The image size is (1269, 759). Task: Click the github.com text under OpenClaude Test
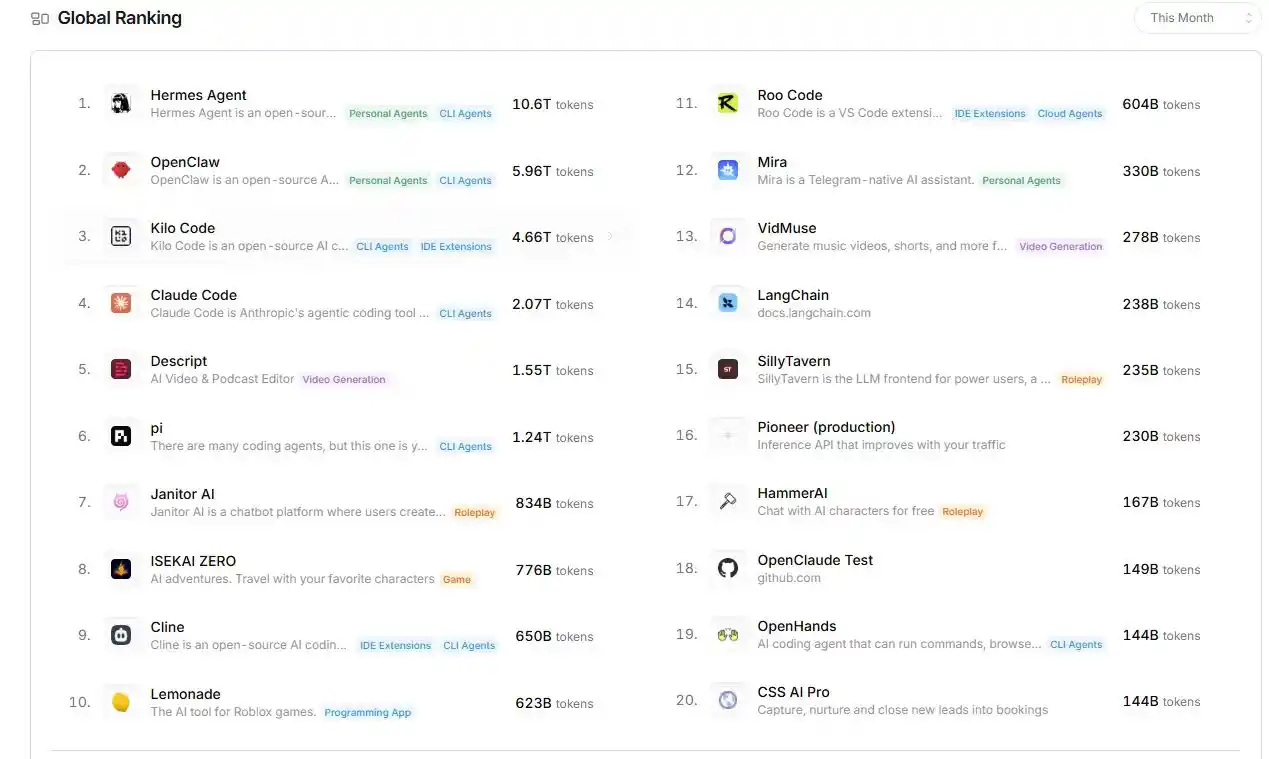789,578
